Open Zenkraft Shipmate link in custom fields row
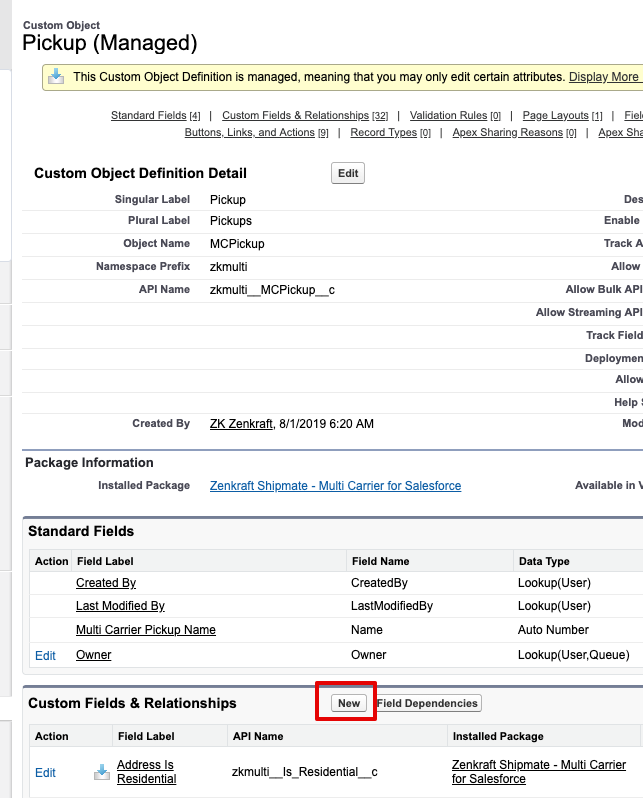This screenshot has width=643, height=798. tap(539, 772)
